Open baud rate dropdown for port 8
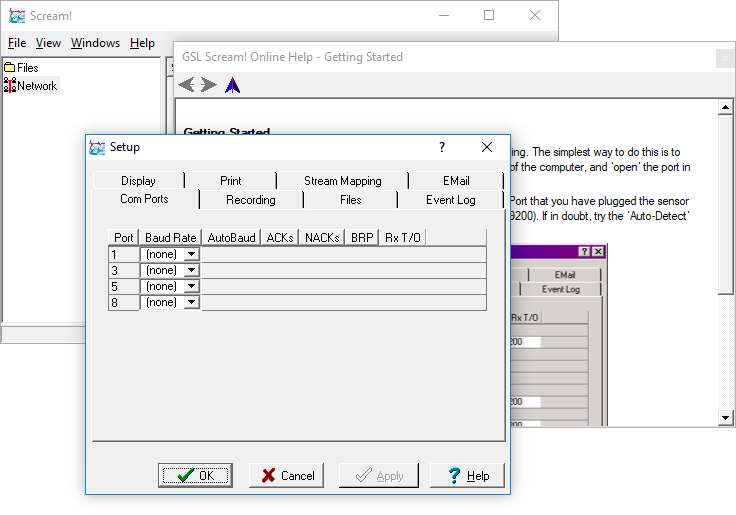Viewport: 736px width, 515px height. [192, 302]
